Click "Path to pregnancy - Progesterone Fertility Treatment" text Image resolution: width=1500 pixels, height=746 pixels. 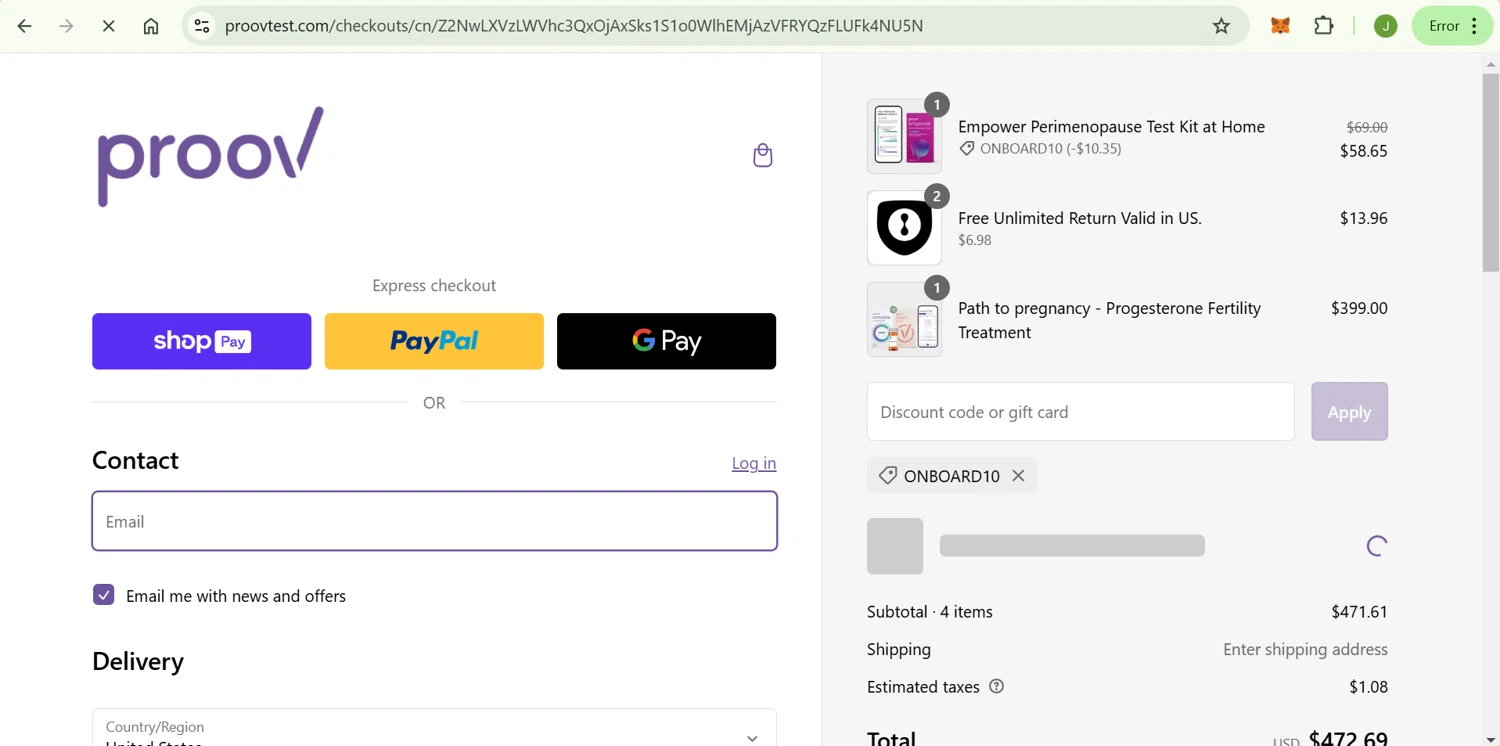[x=1109, y=320]
